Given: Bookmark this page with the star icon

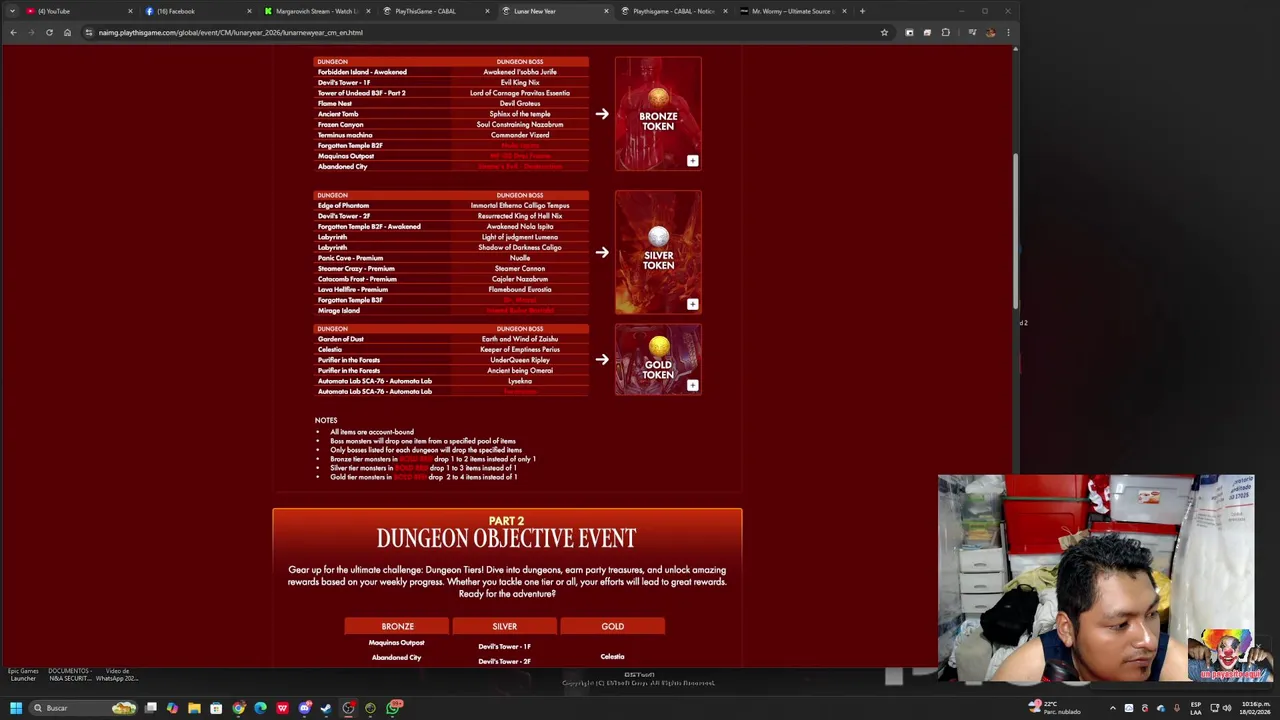Looking at the screenshot, I should click(x=884, y=32).
